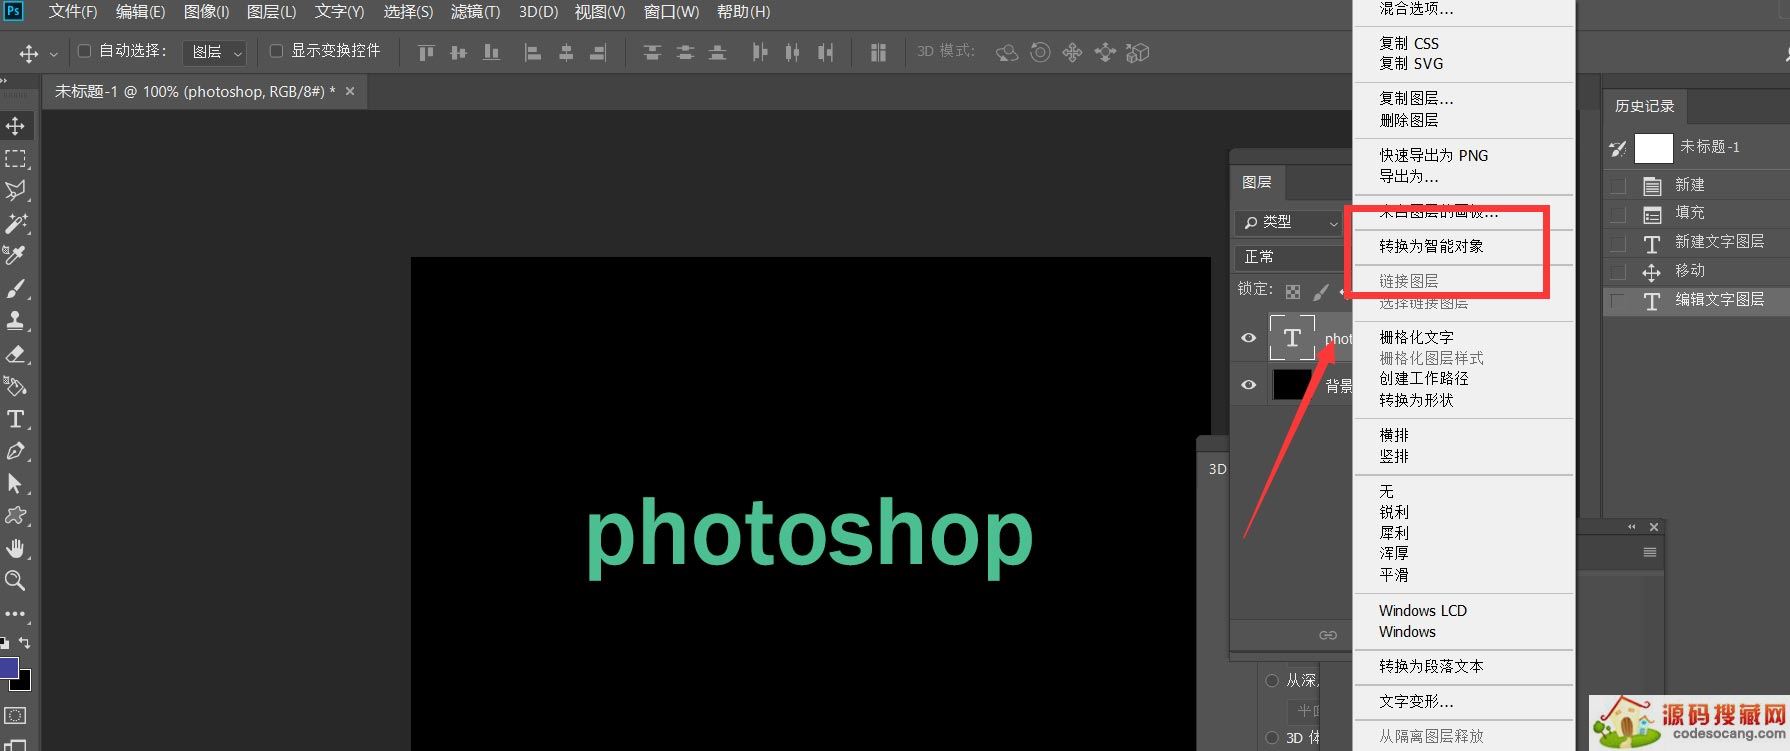Select the Pen tool
The image size is (1790, 751).
pos(16,451)
